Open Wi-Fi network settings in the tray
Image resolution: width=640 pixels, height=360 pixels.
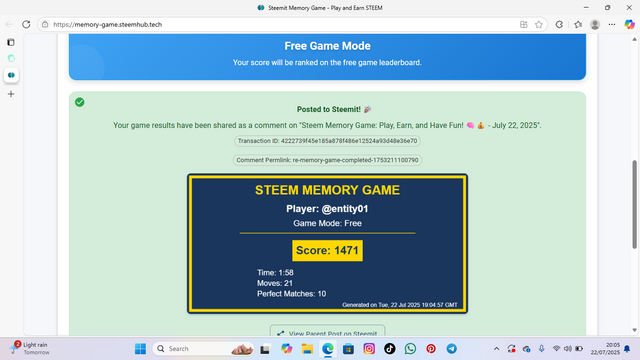point(556,349)
